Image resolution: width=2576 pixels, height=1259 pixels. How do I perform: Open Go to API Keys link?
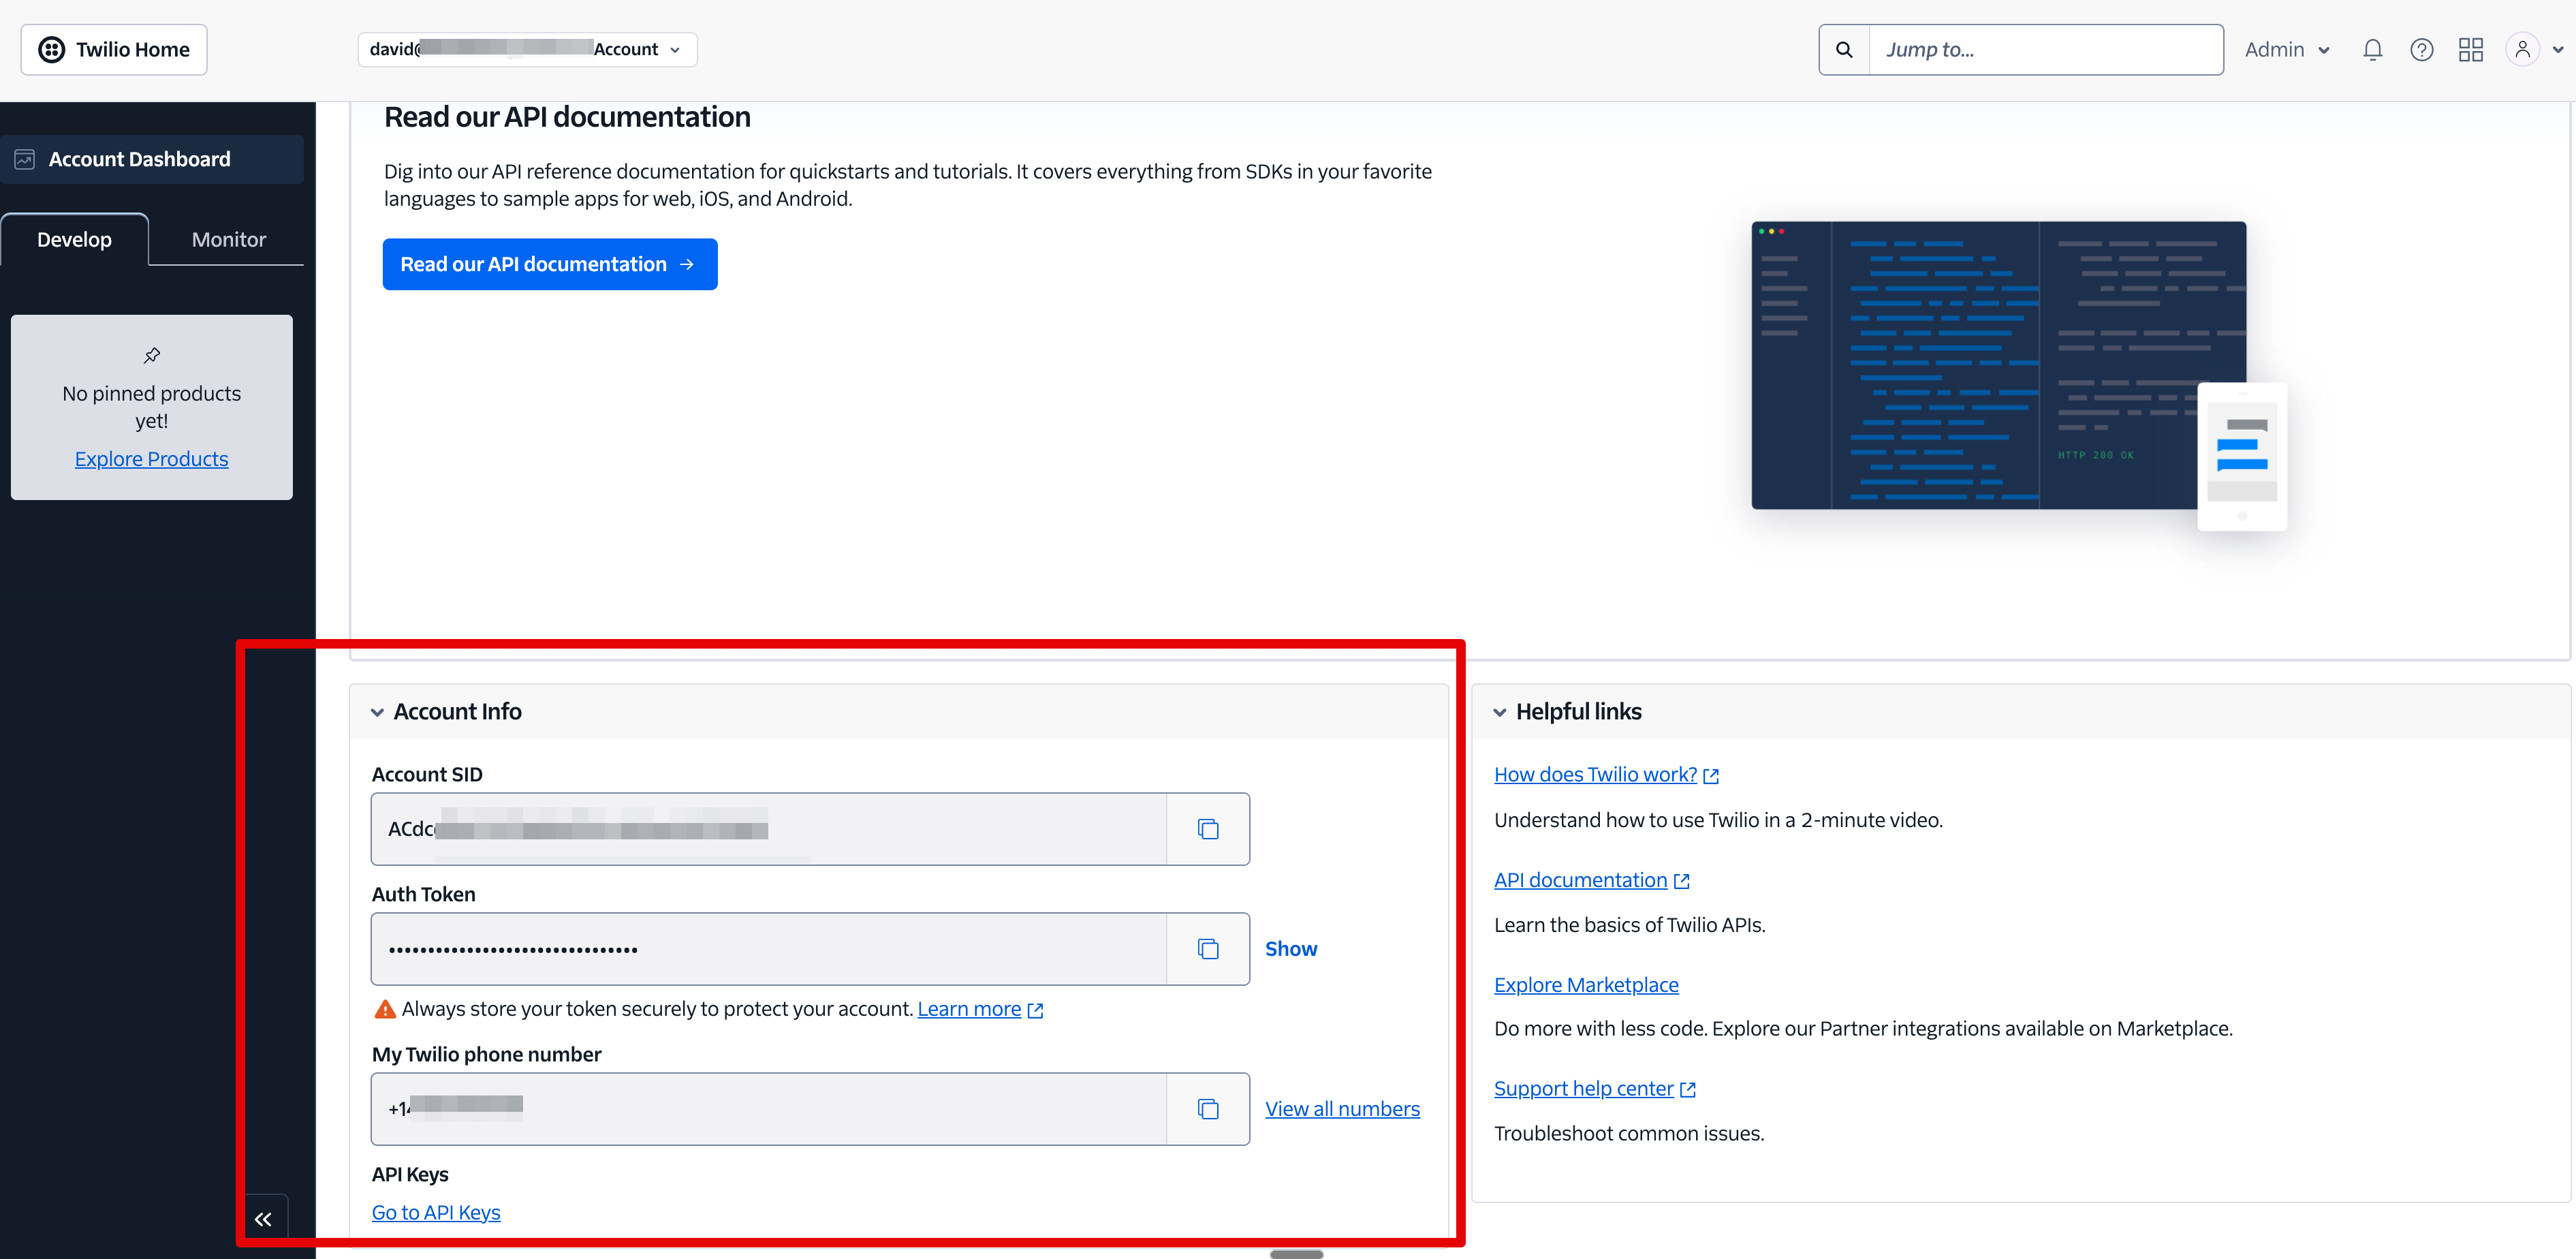point(436,1212)
